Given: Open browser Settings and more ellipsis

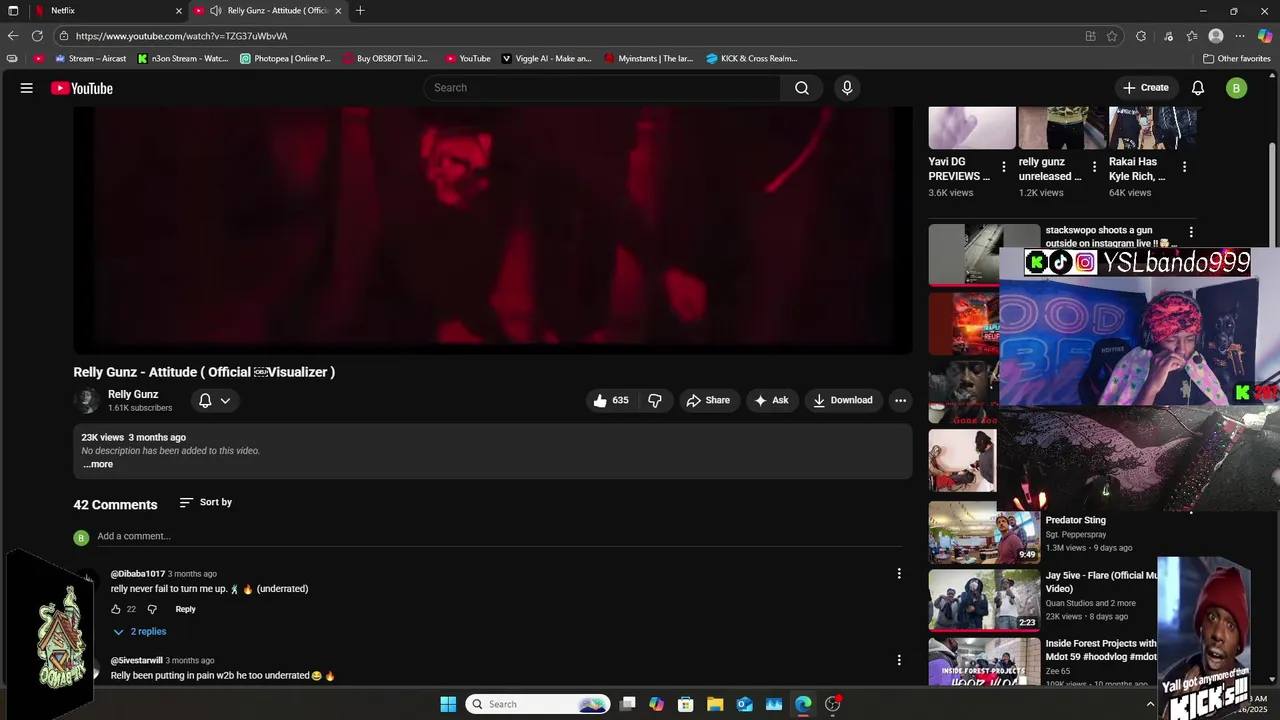Looking at the screenshot, I should (x=1240, y=36).
